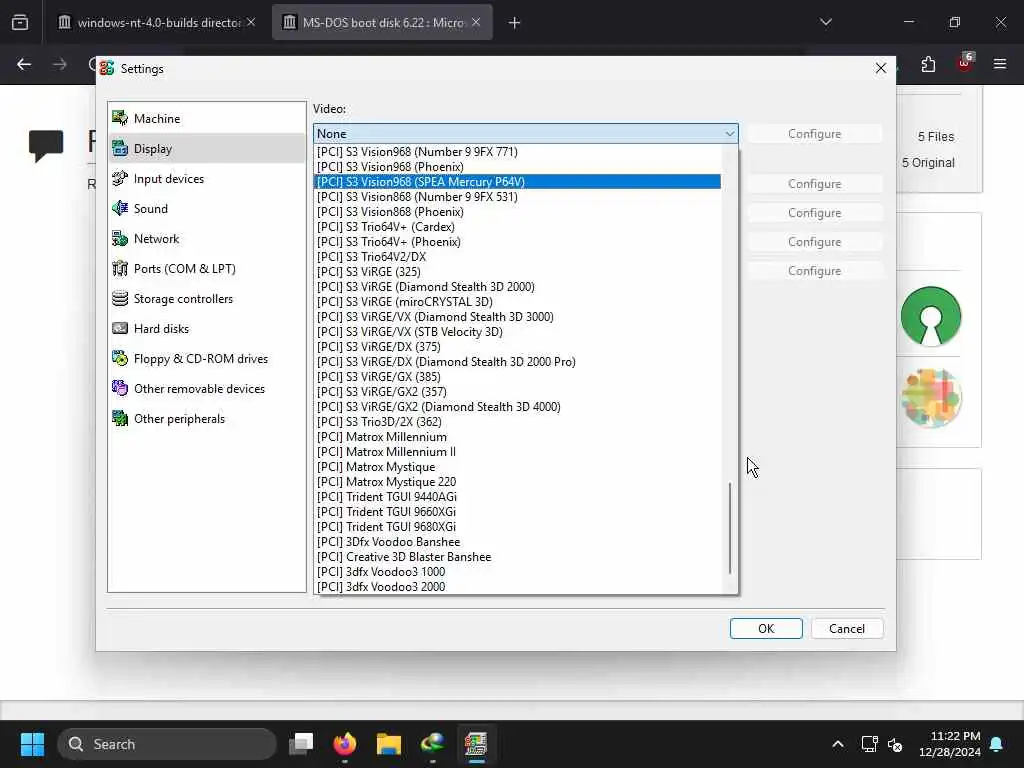This screenshot has height=768, width=1024.
Task: Click the video list scrollbar thumb
Action: coord(730,528)
